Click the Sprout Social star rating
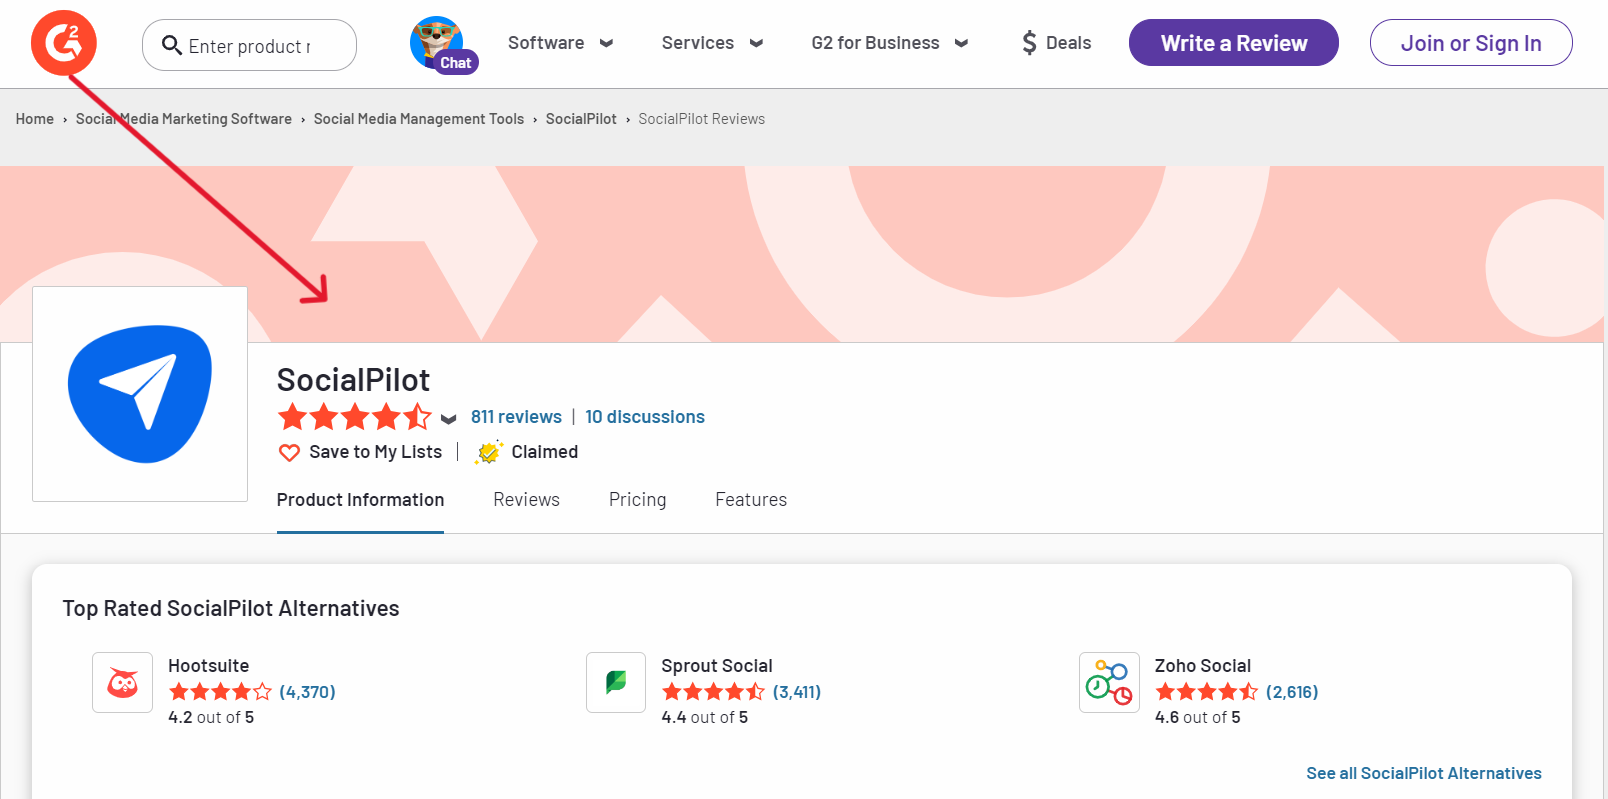 coord(713,692)
